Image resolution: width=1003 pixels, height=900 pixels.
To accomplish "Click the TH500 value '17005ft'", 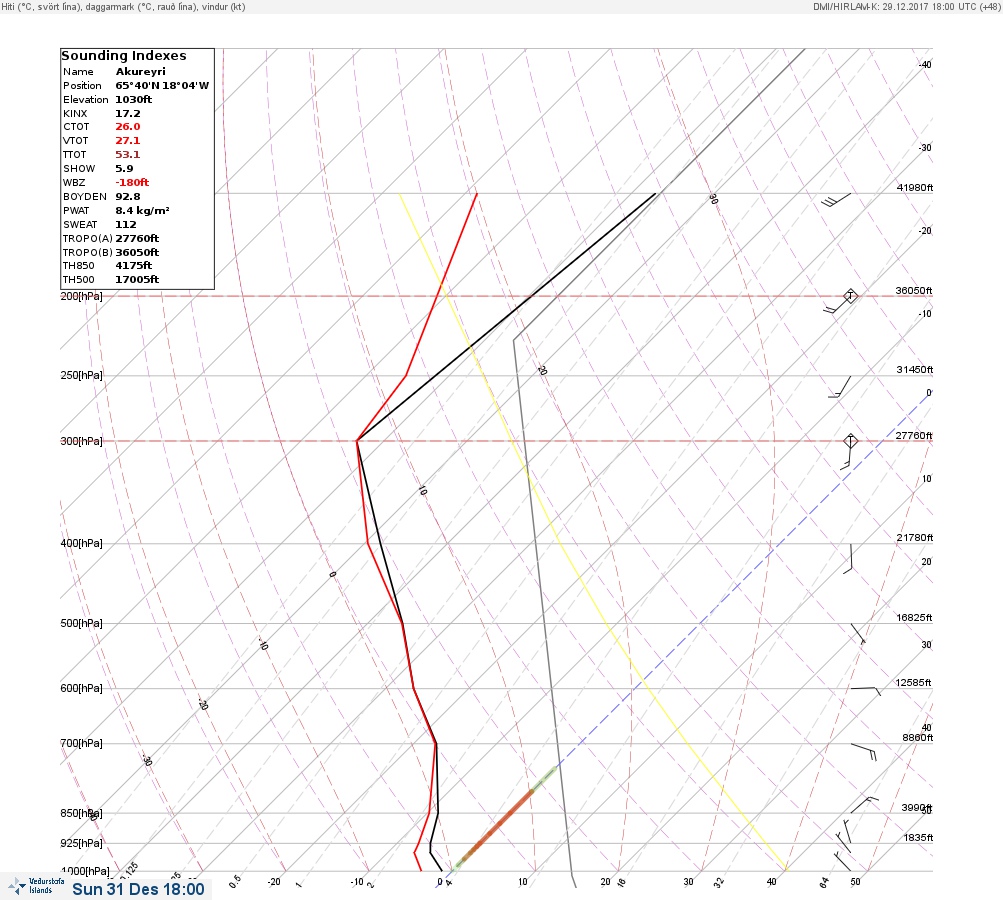I will tap(137, 280).
